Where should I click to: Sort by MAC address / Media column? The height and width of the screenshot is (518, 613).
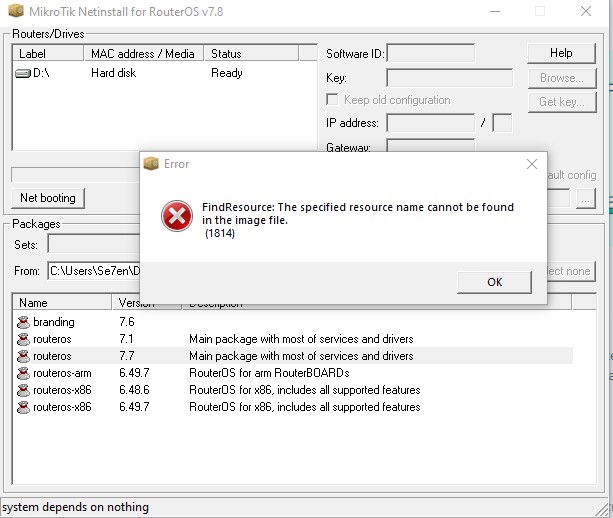point(144,54)
